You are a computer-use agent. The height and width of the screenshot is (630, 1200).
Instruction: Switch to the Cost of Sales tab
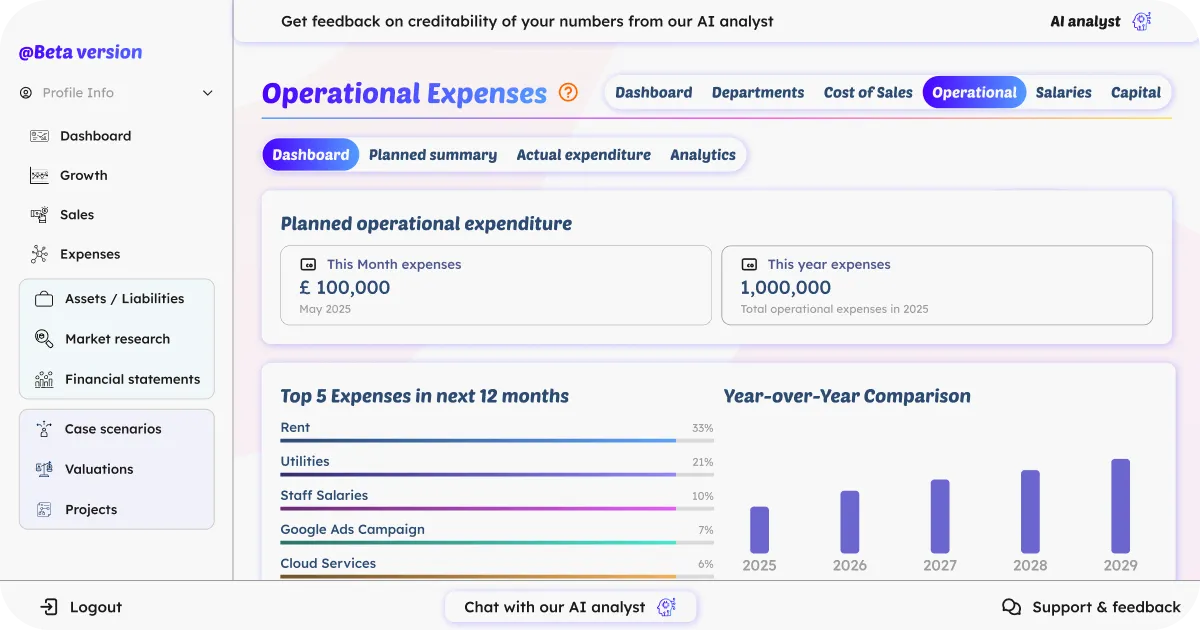(x=868, y=93)
